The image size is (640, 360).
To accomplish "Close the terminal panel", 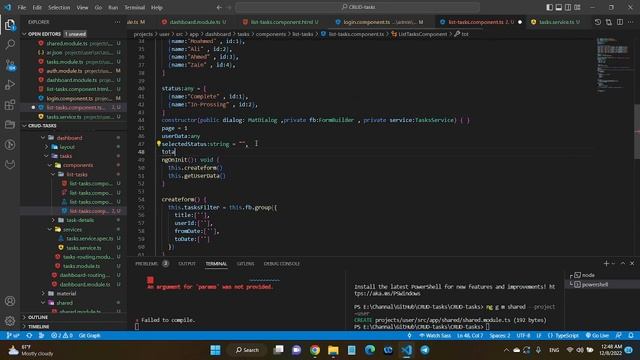I will (x=632, y=264).
